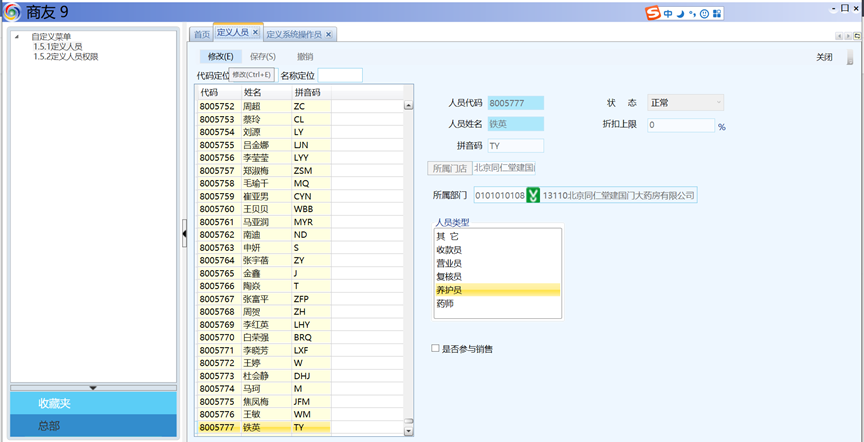
Task: Click the 保存(S) button
Action: click(263, 56)
